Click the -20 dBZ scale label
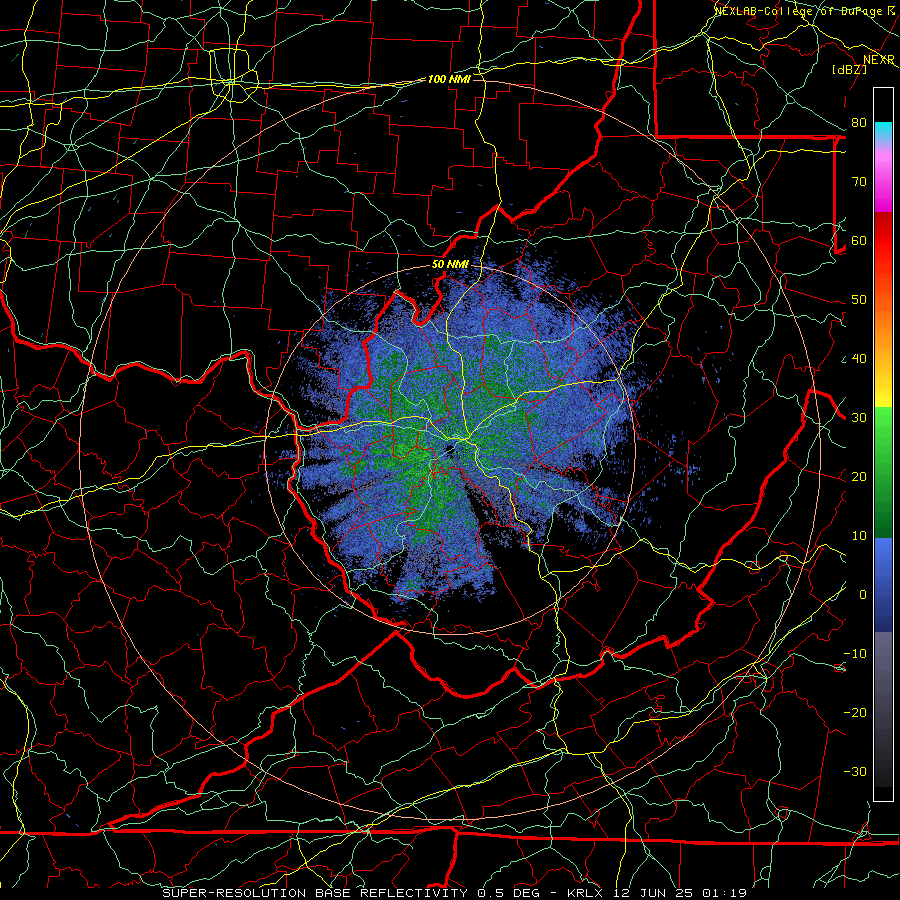Image resolution: width=900 pixels, height=900 pixels. pos(855,712)
